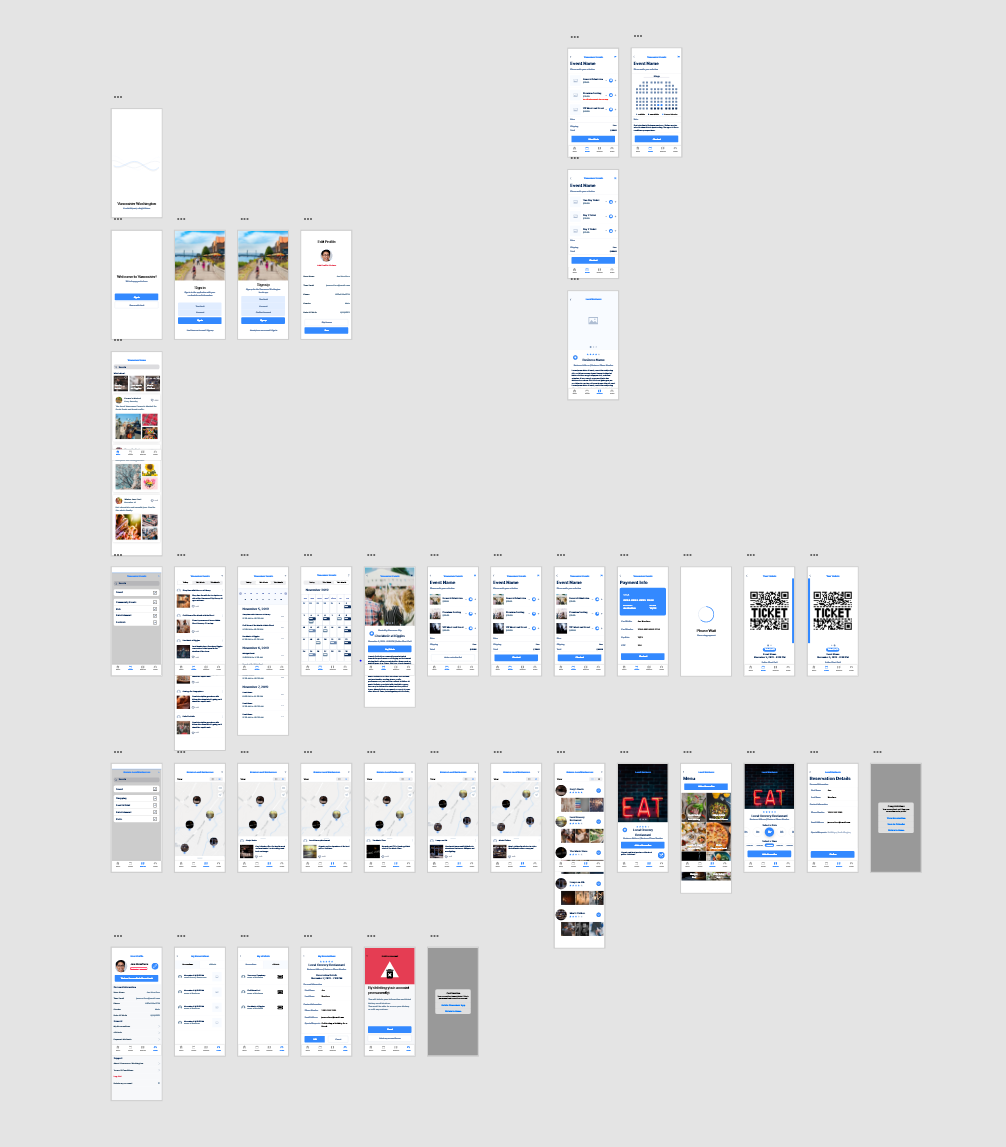Click the "Payment Info" heading

point(634,582)
